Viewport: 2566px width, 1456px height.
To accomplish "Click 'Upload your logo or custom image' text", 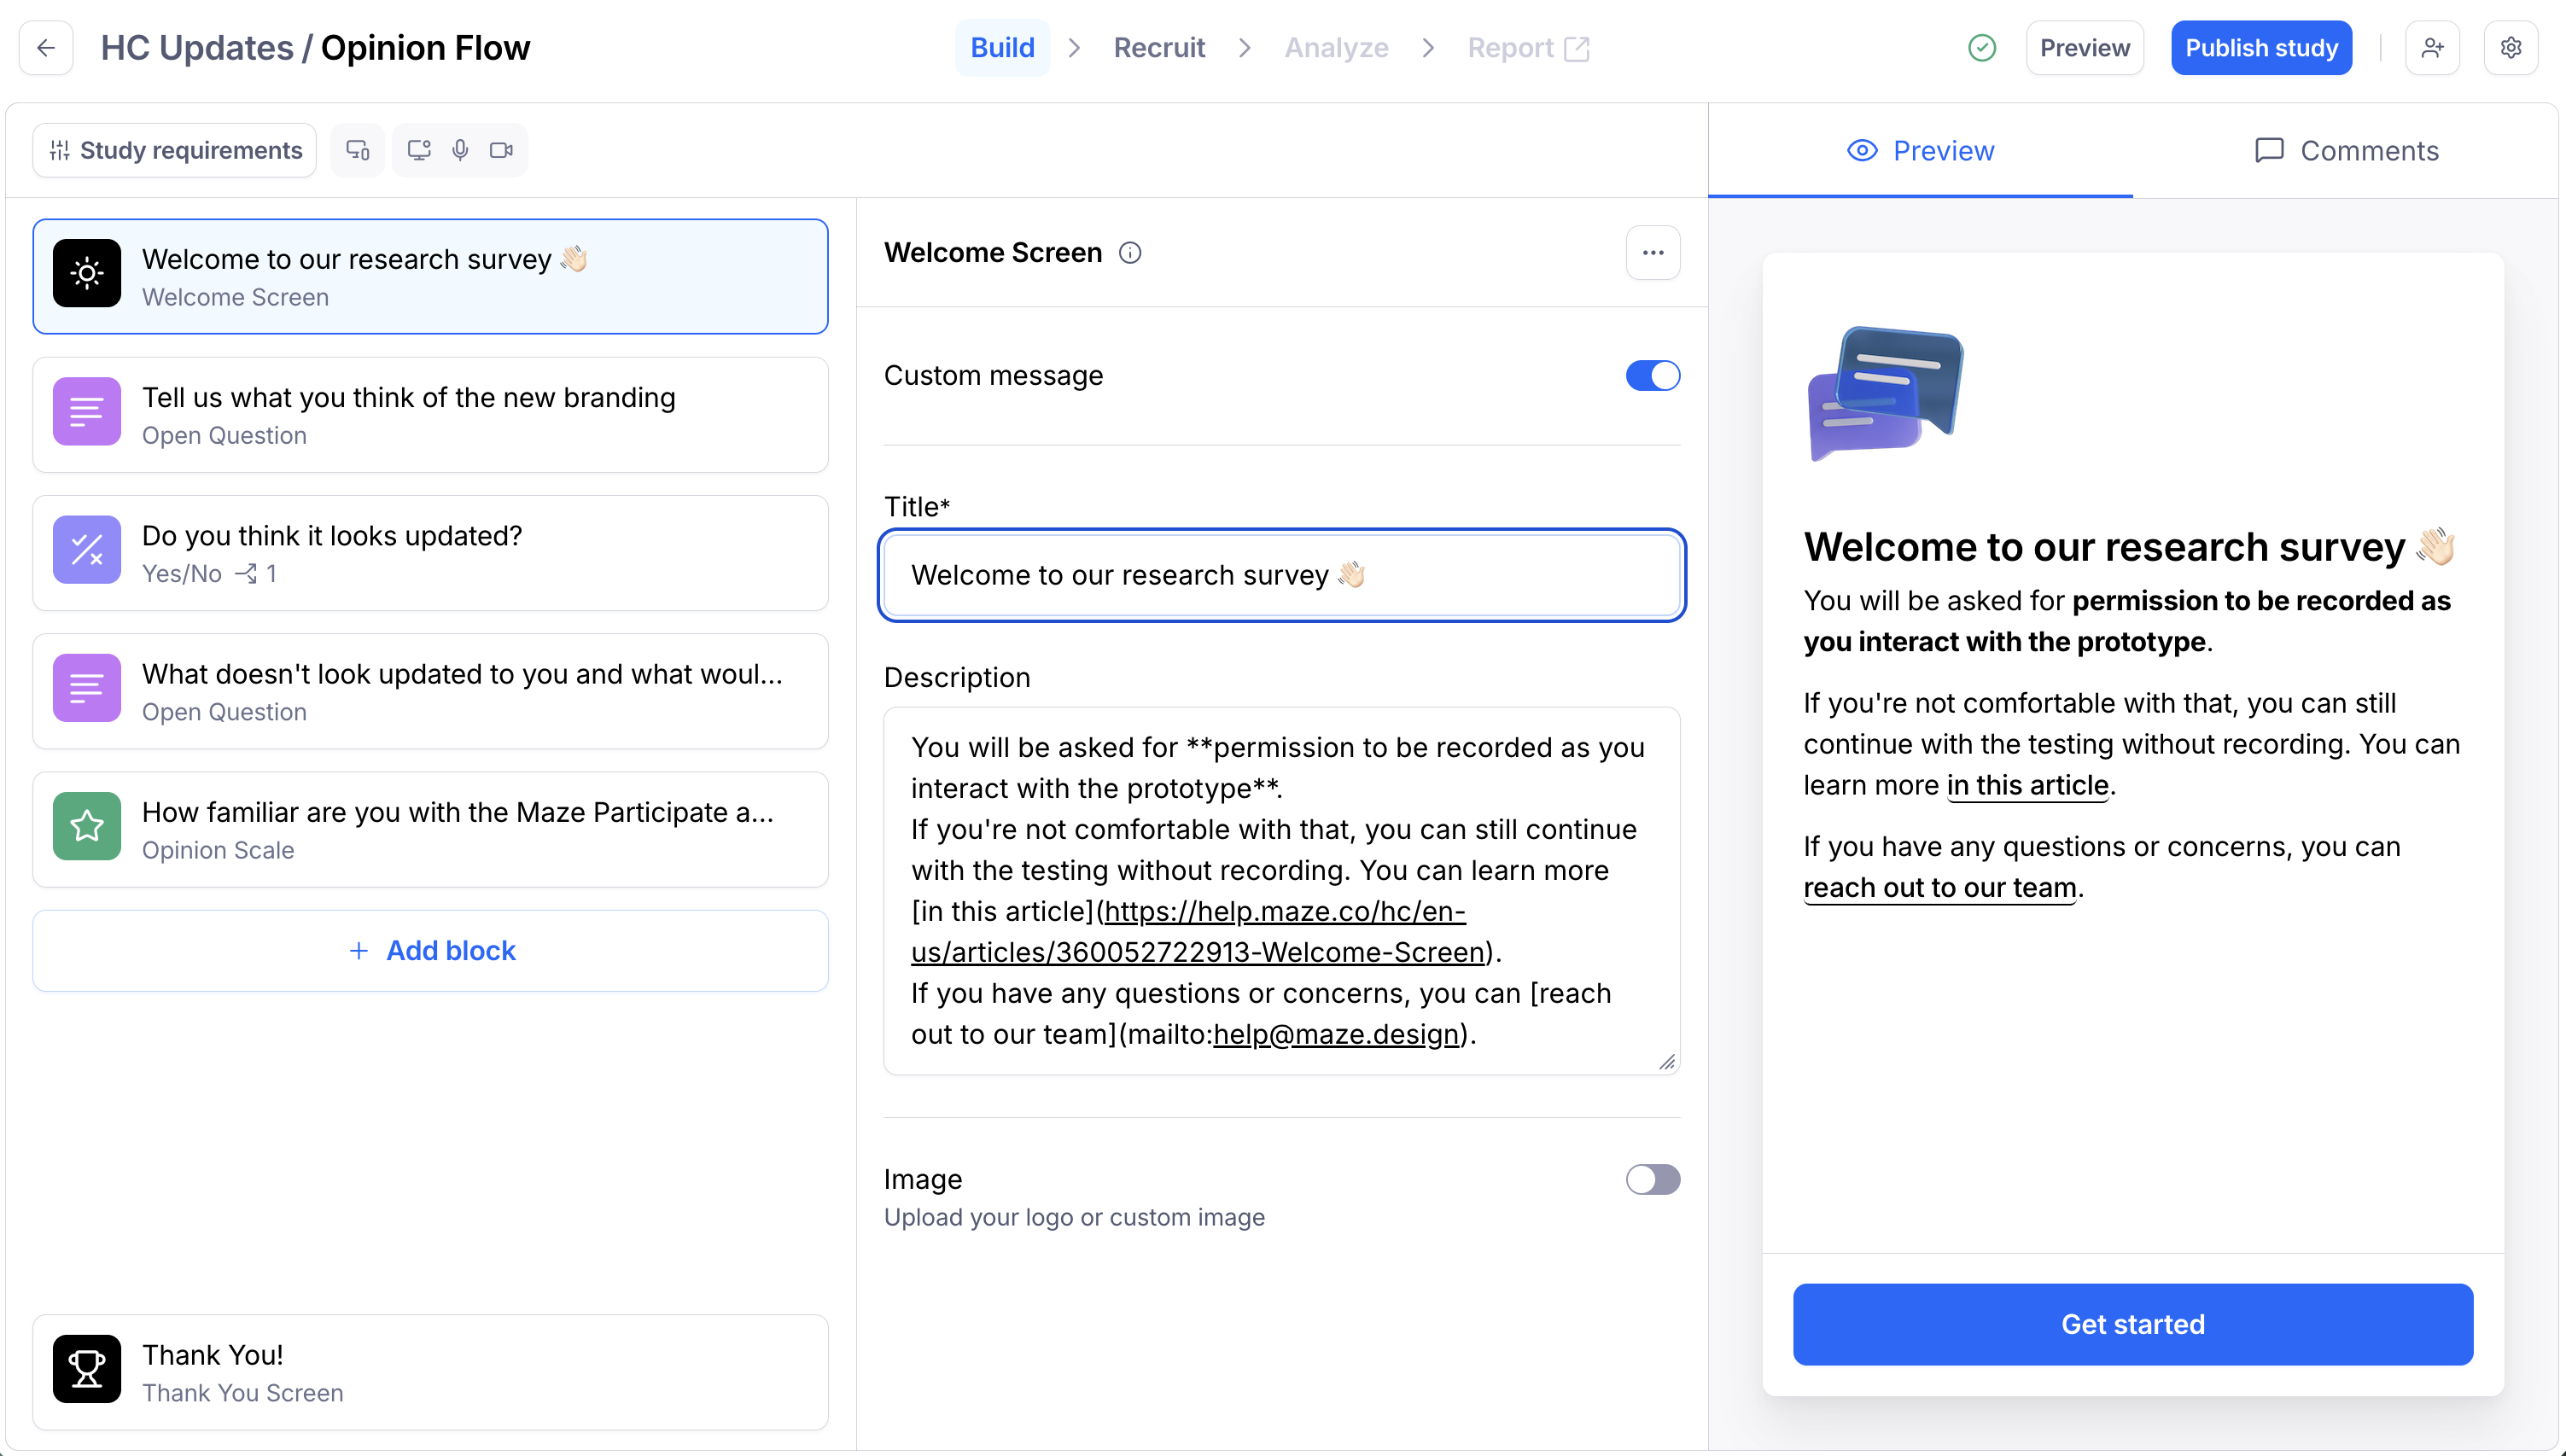I will pos(1074,1217).
